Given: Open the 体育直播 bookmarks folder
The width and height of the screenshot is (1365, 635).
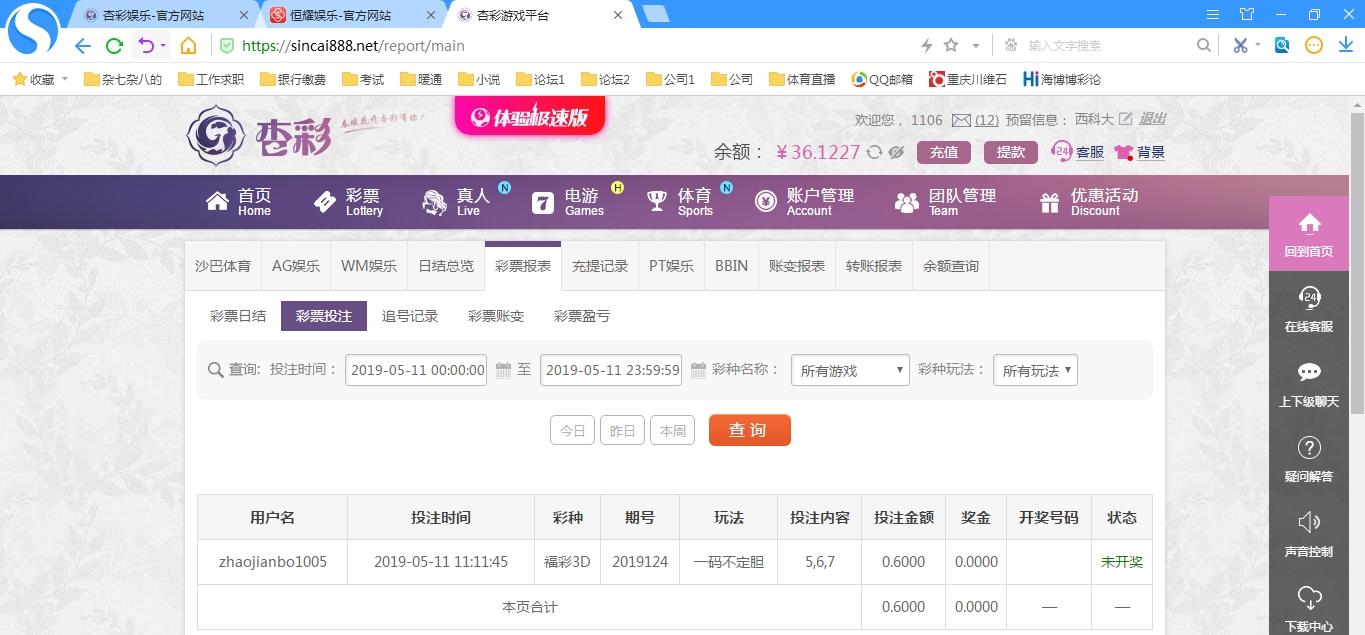Looking at the screenshot, I should 802,79.
